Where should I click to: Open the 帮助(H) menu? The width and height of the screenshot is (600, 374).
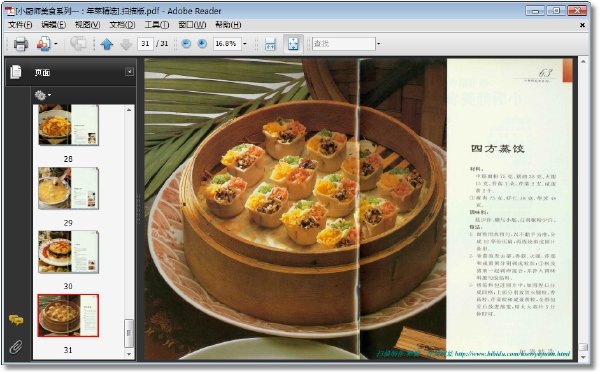228,25
